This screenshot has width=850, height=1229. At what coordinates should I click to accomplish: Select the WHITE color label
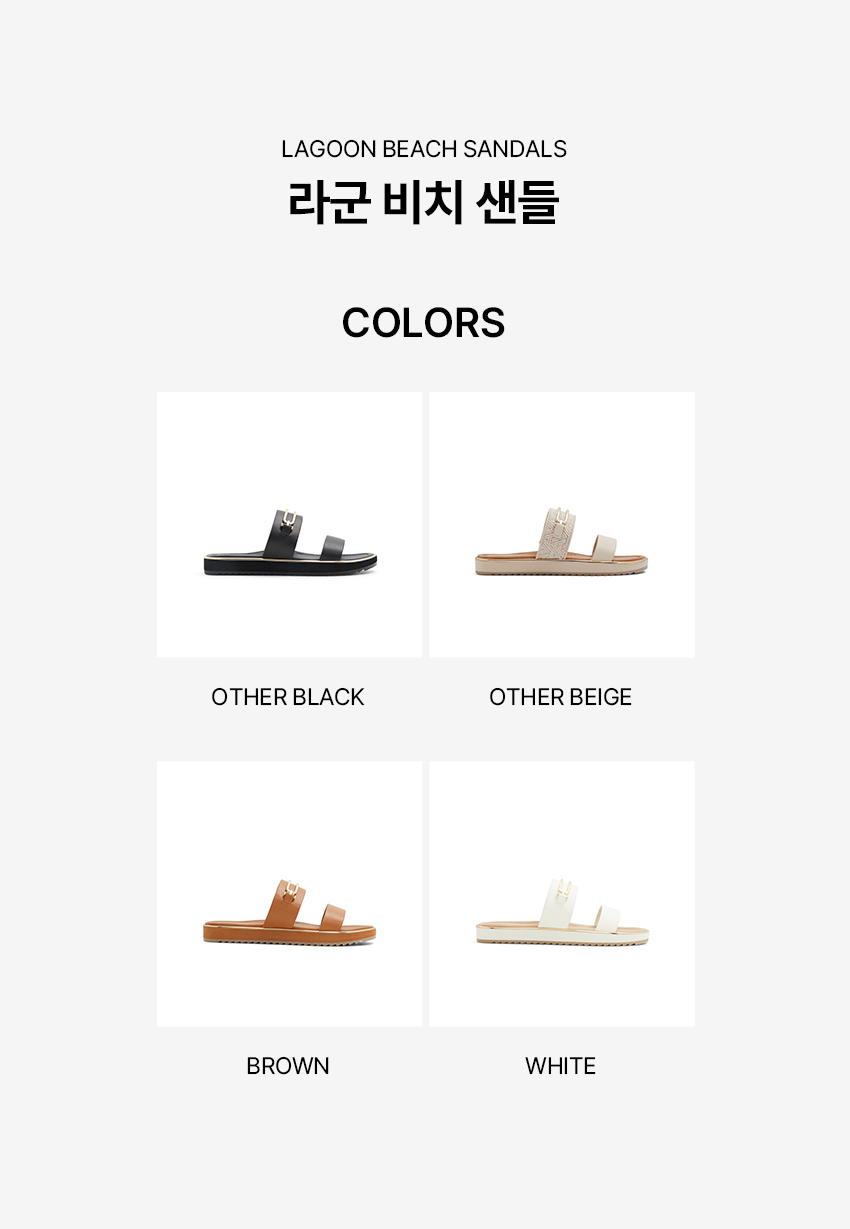[561, 1066]
